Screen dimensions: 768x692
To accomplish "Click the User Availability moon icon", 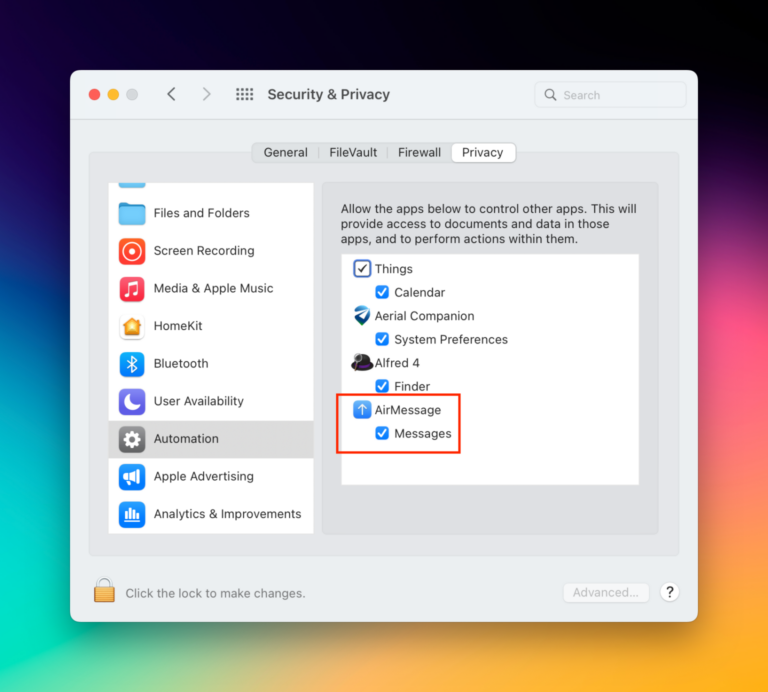I will pyautogui.click(x=132, y=402).
